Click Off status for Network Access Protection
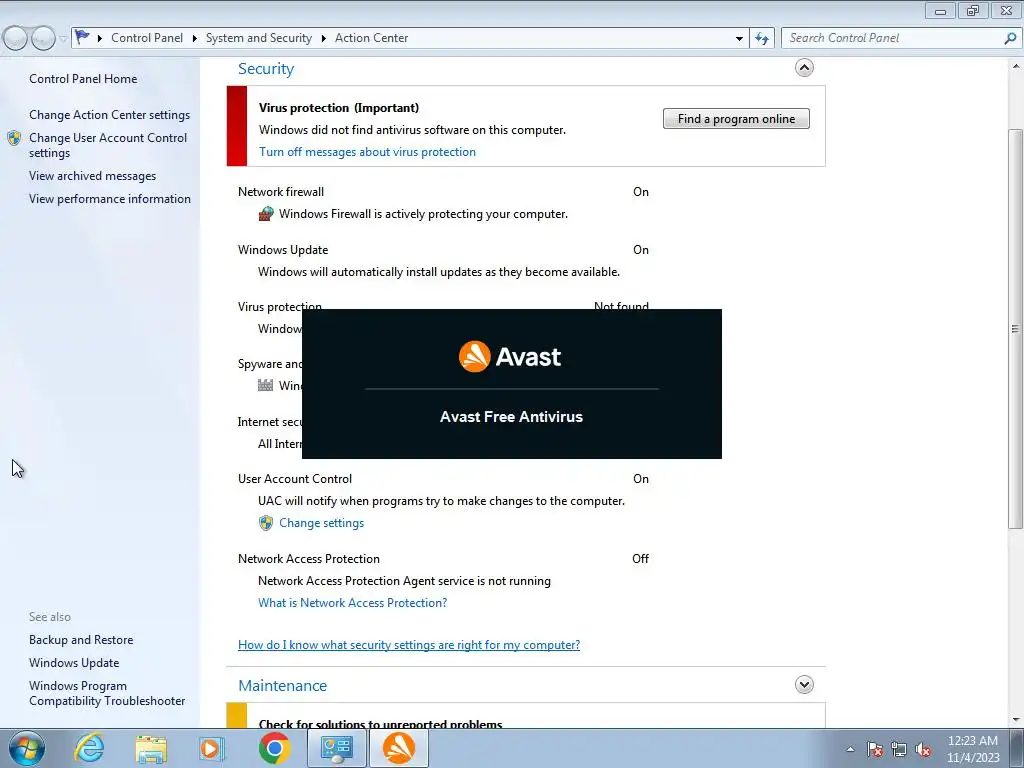The image size is (1024, 768). (641, 558)
